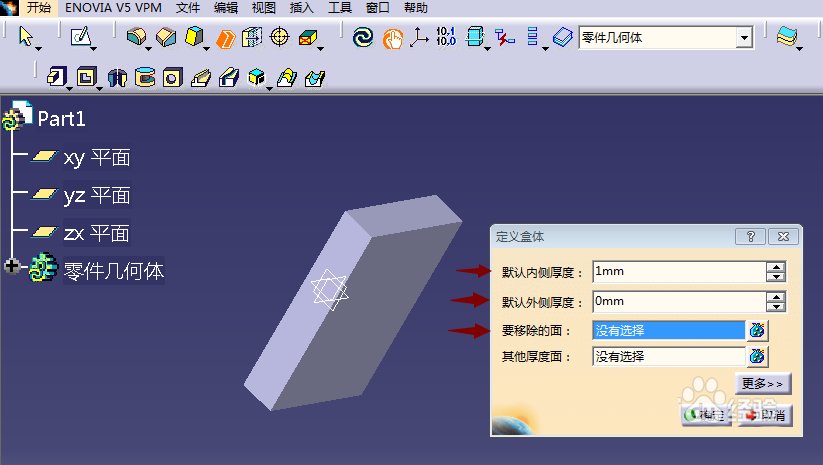Click the 默认外侧厚度 0mm field
Image resolution: width=823 pixels, height=465 pixels.
[679, 302]
